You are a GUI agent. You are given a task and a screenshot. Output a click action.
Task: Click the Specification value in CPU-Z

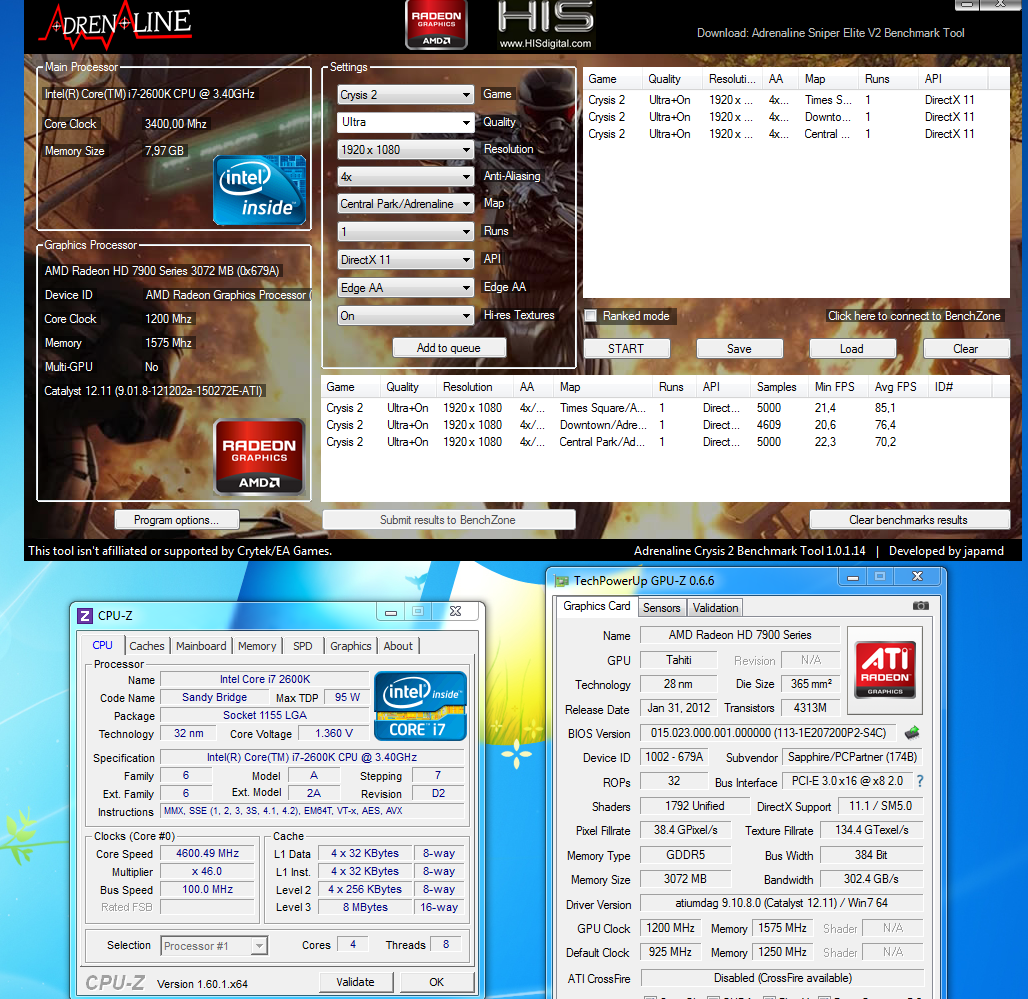(x=312, y=757)
